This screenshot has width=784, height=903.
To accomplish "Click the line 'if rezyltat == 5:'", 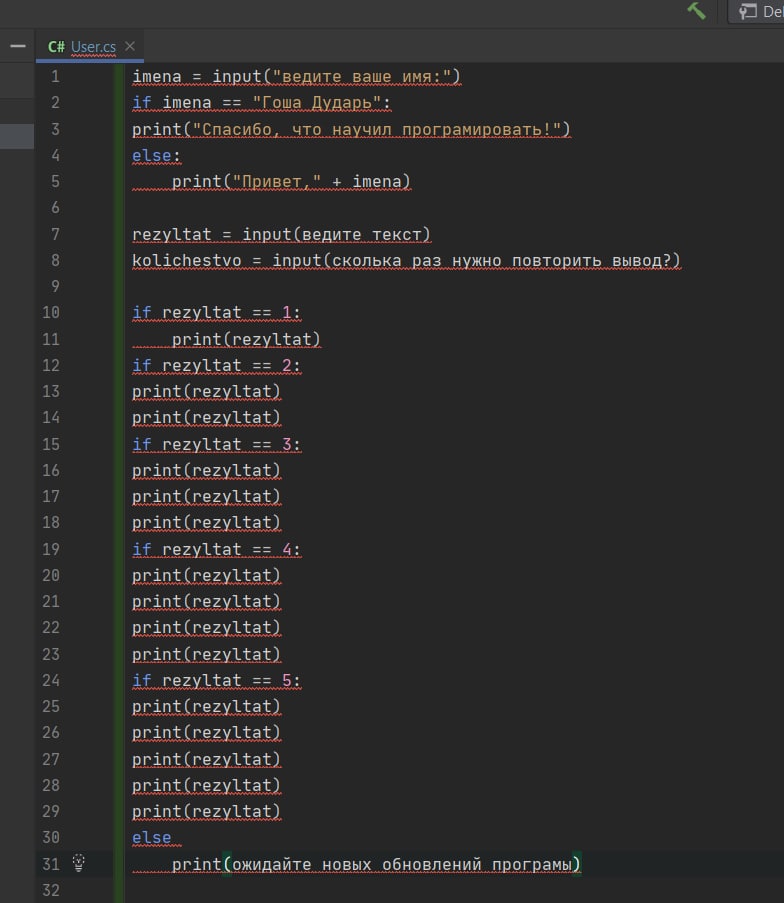I will pos(217,681).
